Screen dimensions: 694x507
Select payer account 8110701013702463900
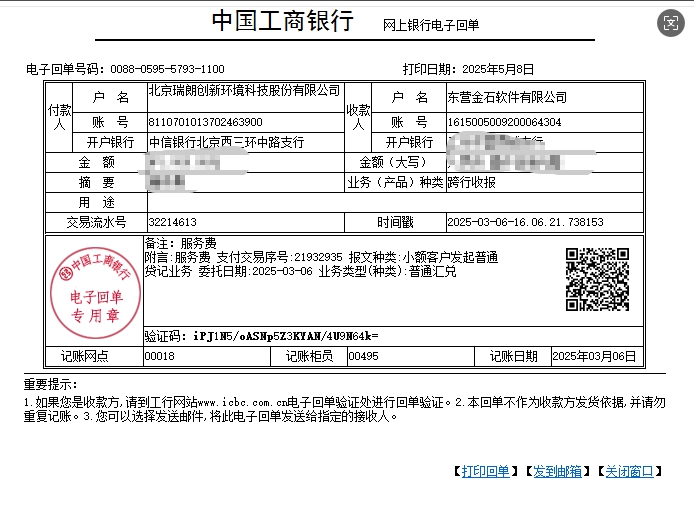click(x=205, y=122)
